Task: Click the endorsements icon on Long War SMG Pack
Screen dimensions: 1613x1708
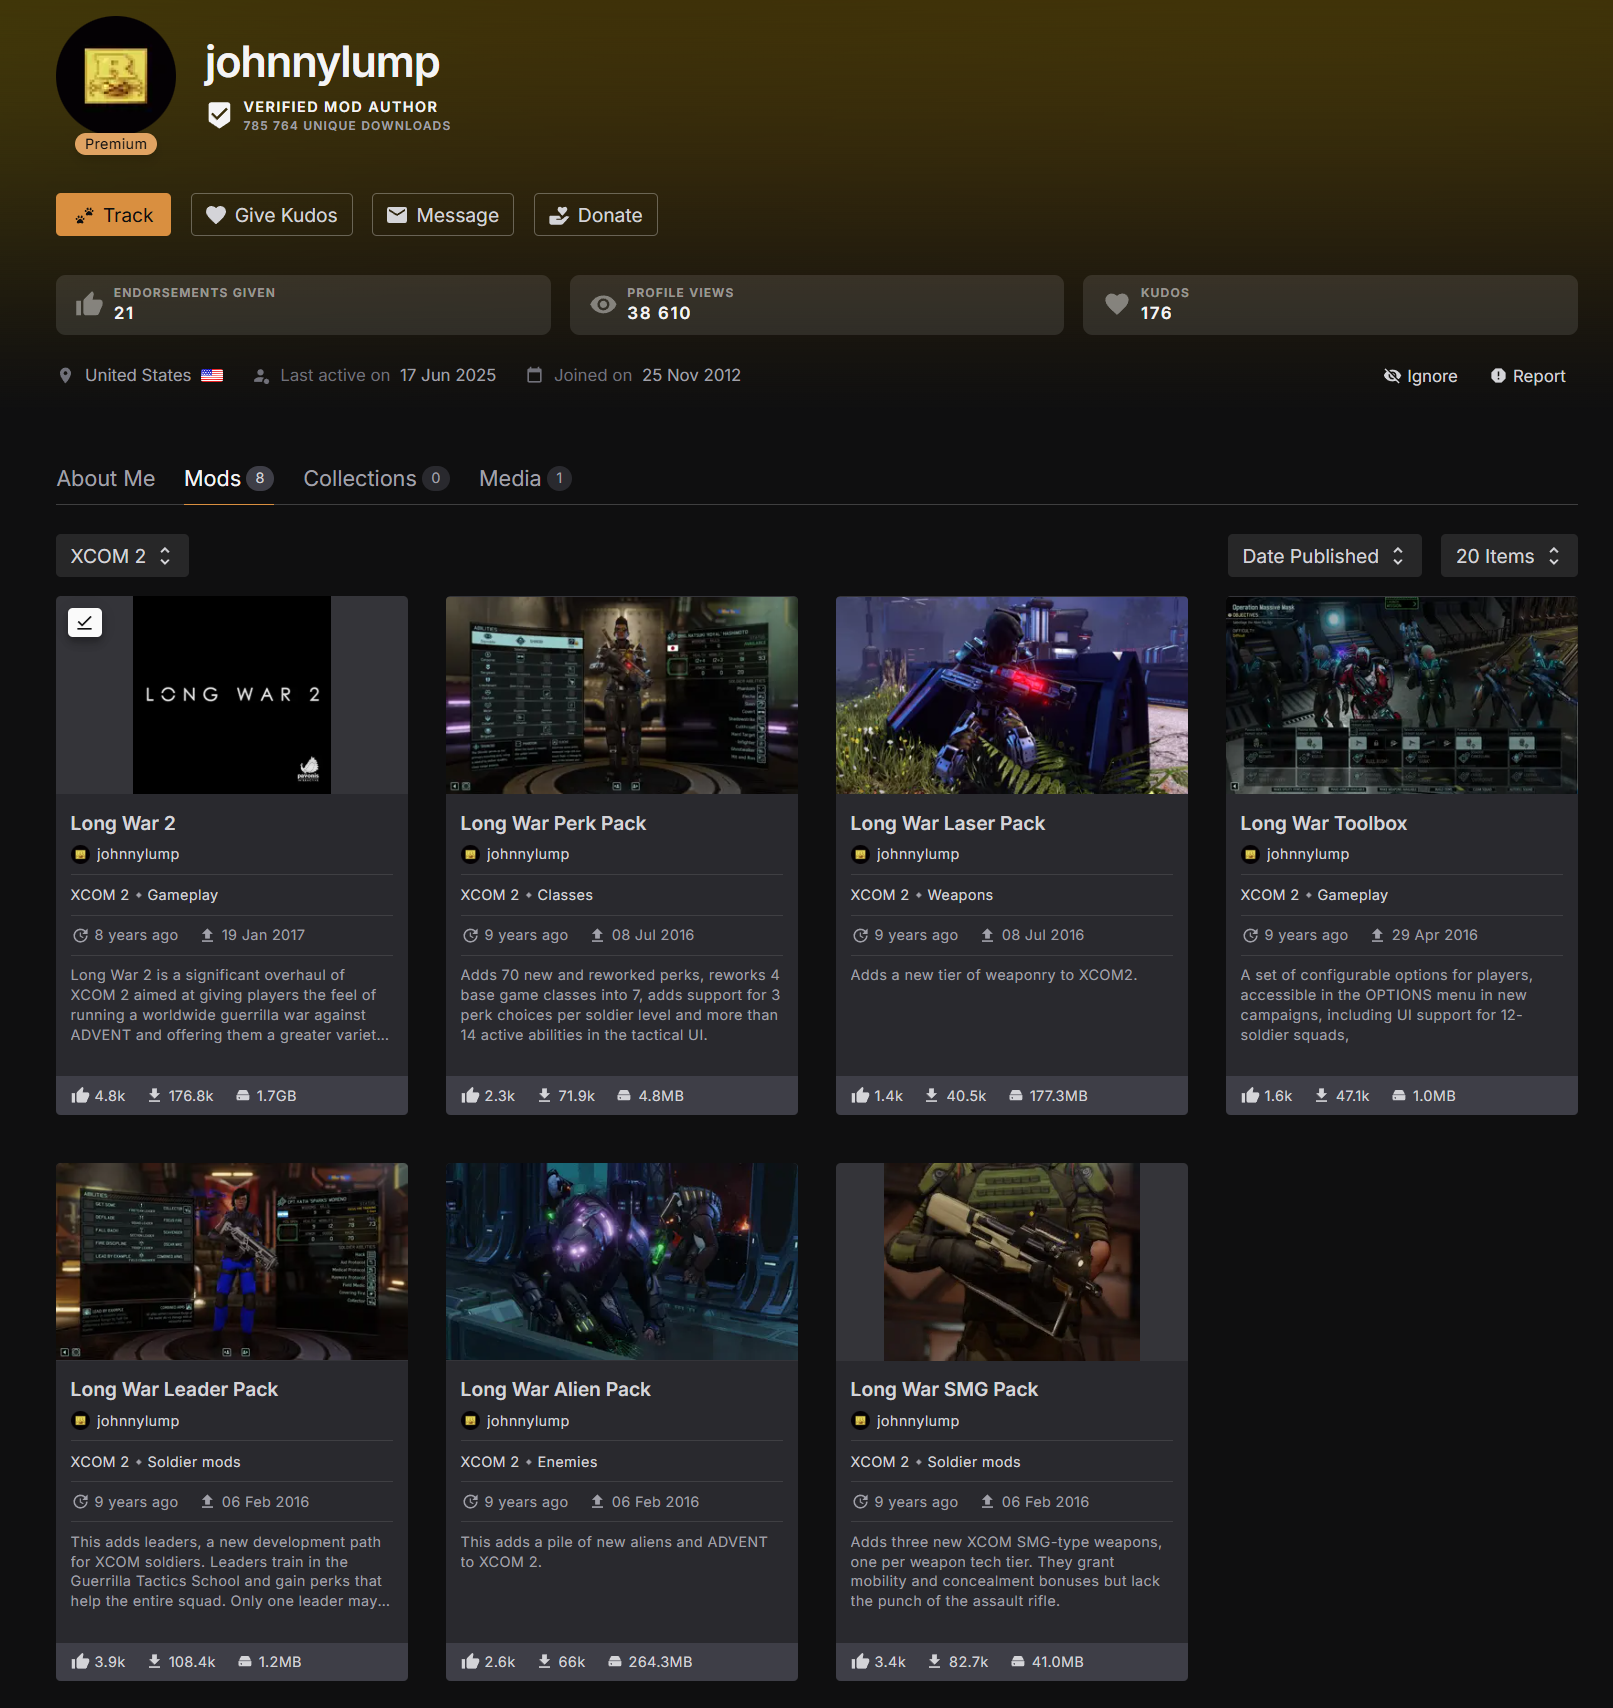Action: coord(860,1662)
